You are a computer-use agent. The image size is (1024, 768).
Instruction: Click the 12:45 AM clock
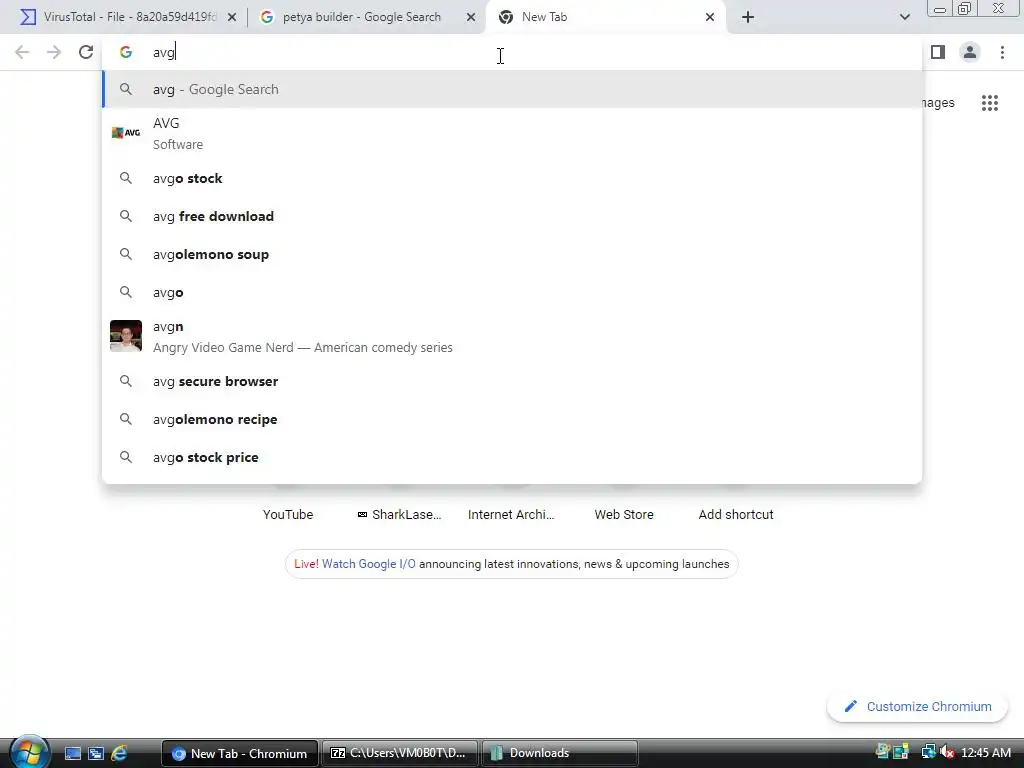pyautogui.click(x=985, y=752)
